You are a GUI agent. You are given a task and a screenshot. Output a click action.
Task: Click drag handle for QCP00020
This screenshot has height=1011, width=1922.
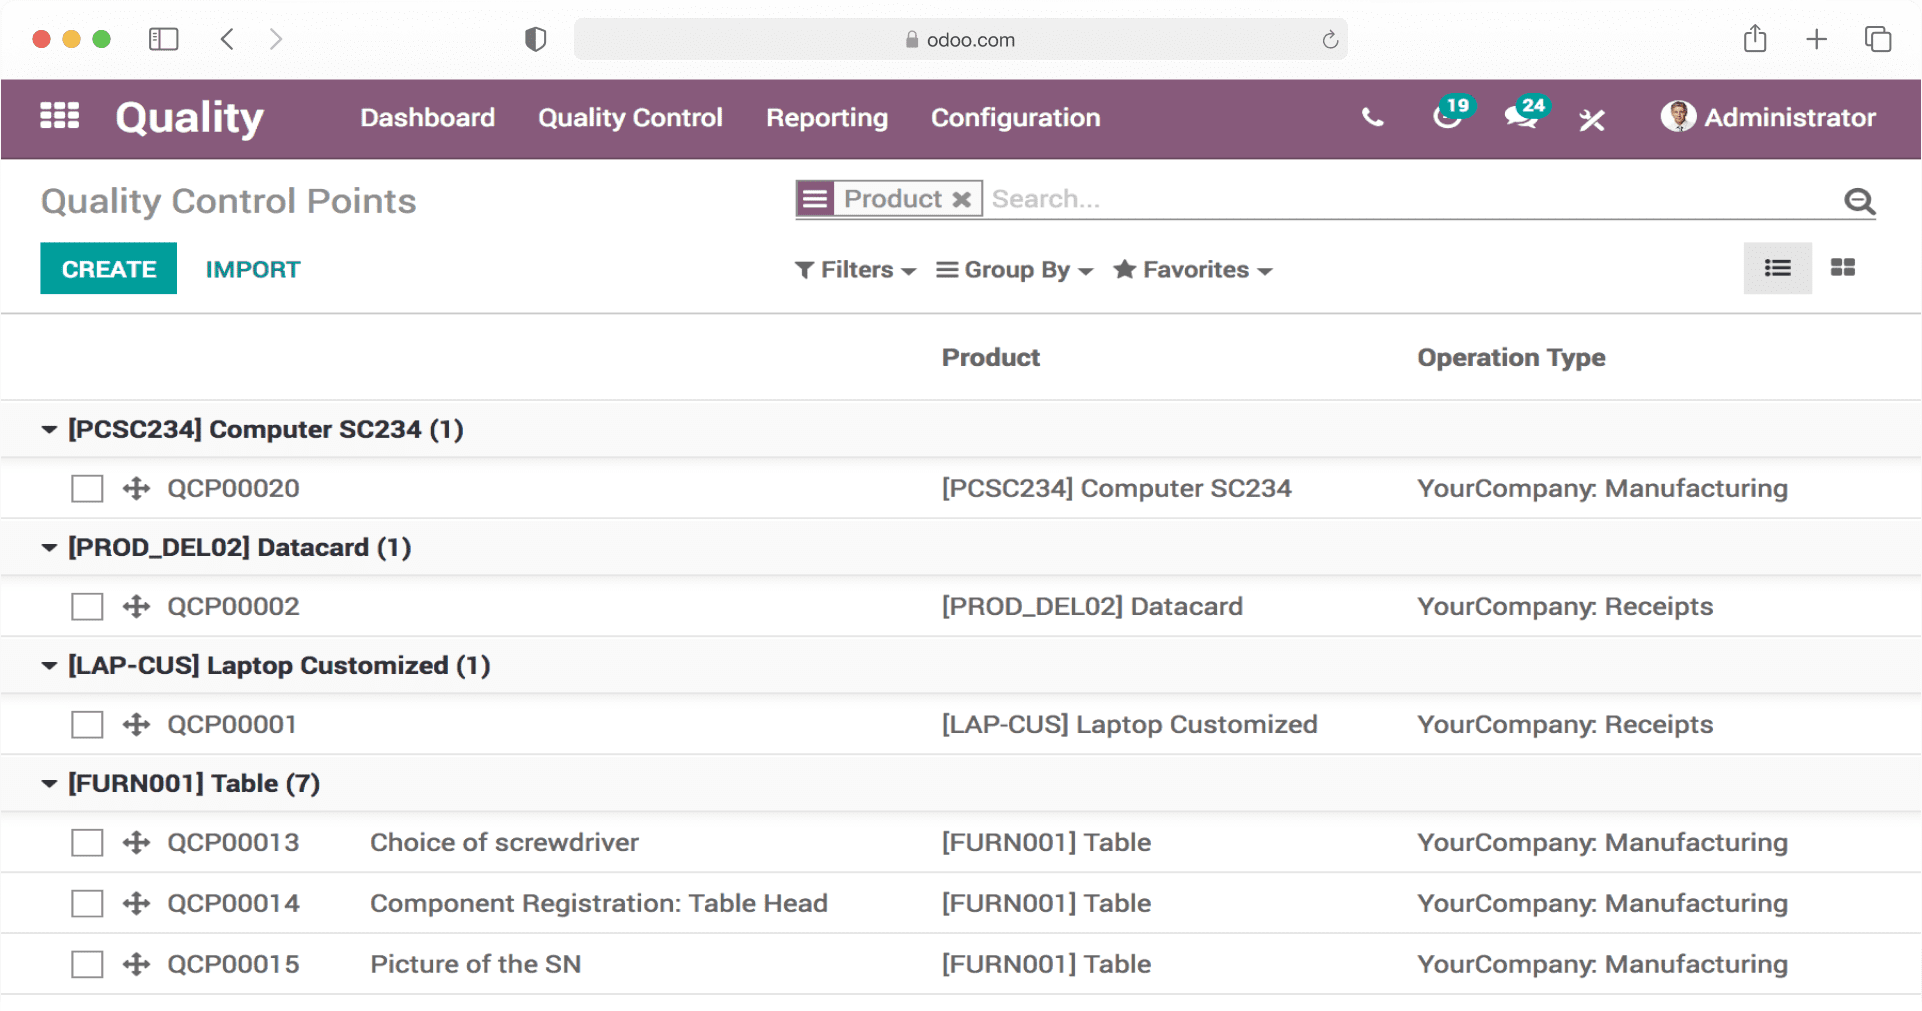click(136, 489)
